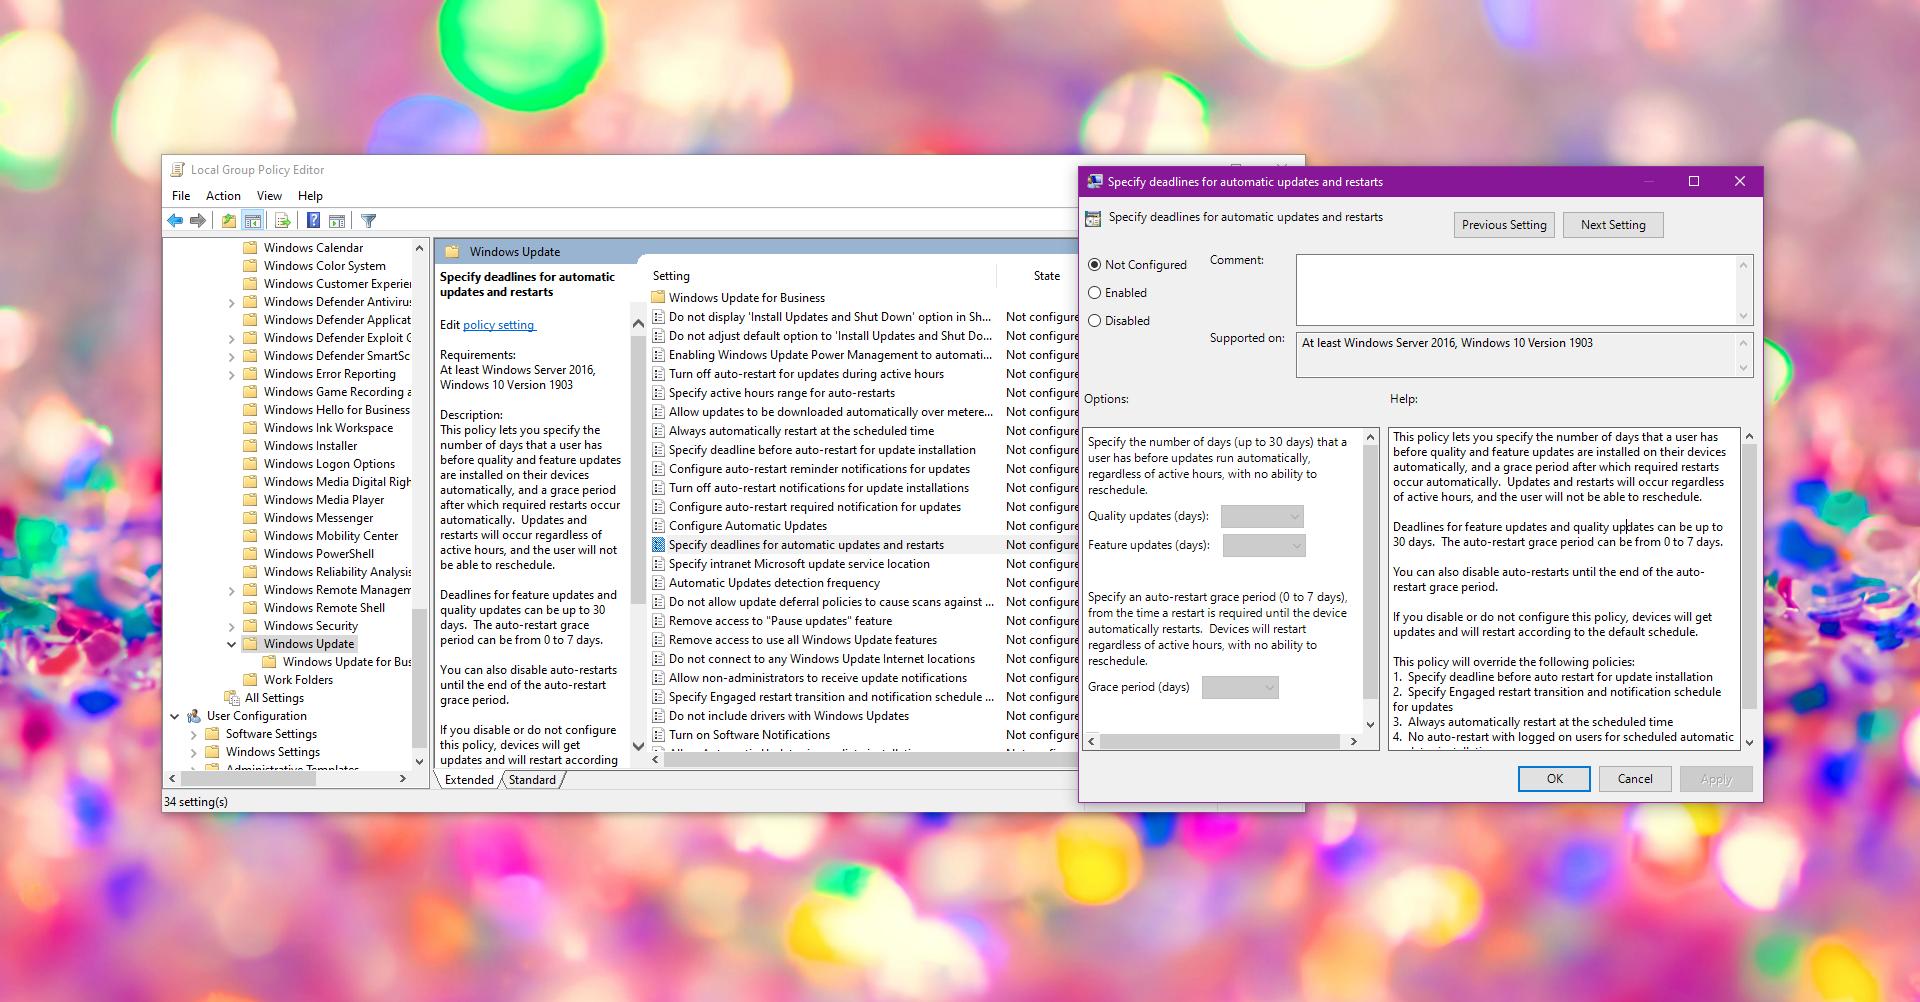Click the Windows Update header folder icon
The height and width of the screenshot is (1002, 1920).
[452, 252]
